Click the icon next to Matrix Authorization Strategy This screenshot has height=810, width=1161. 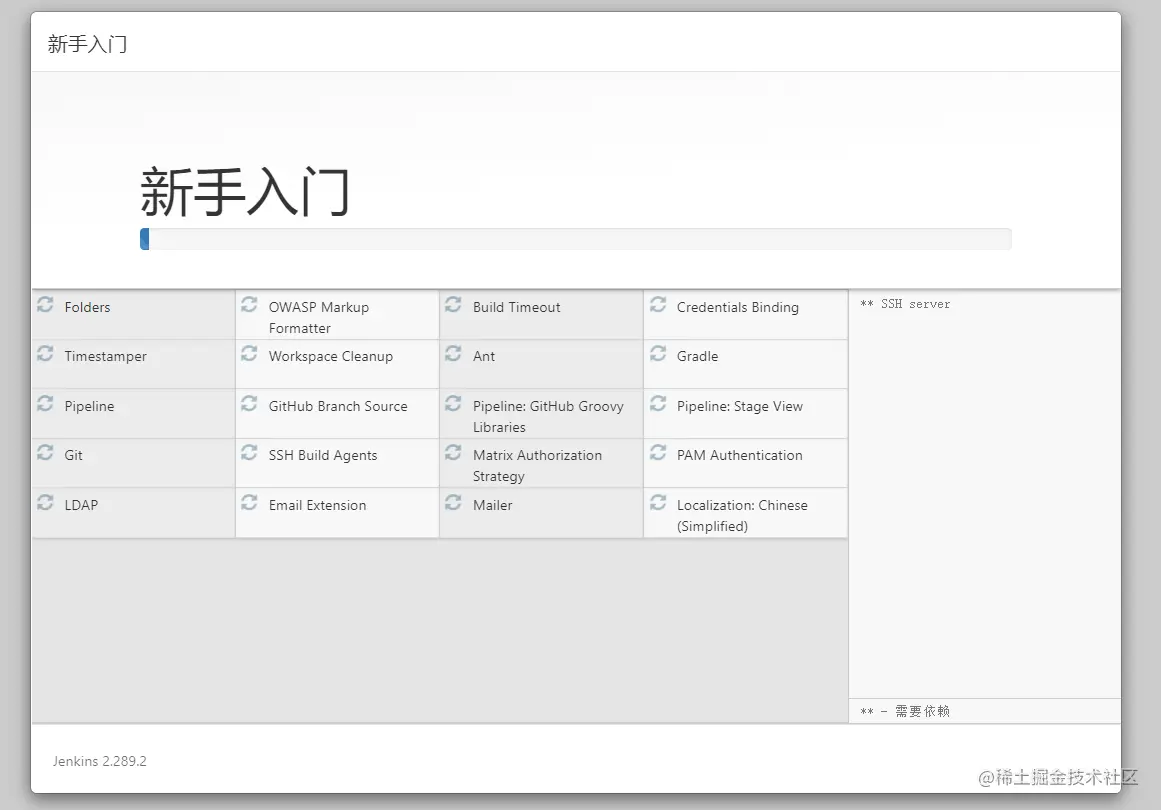point(454,452)
